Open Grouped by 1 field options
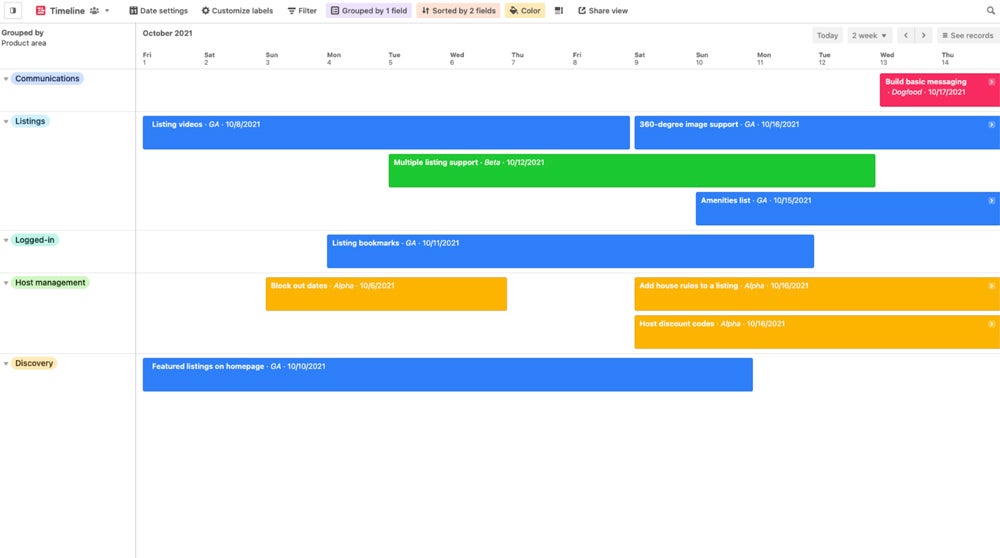This screenshot has width=1000, height=558. pyautogui.click(x=369, y=11)
